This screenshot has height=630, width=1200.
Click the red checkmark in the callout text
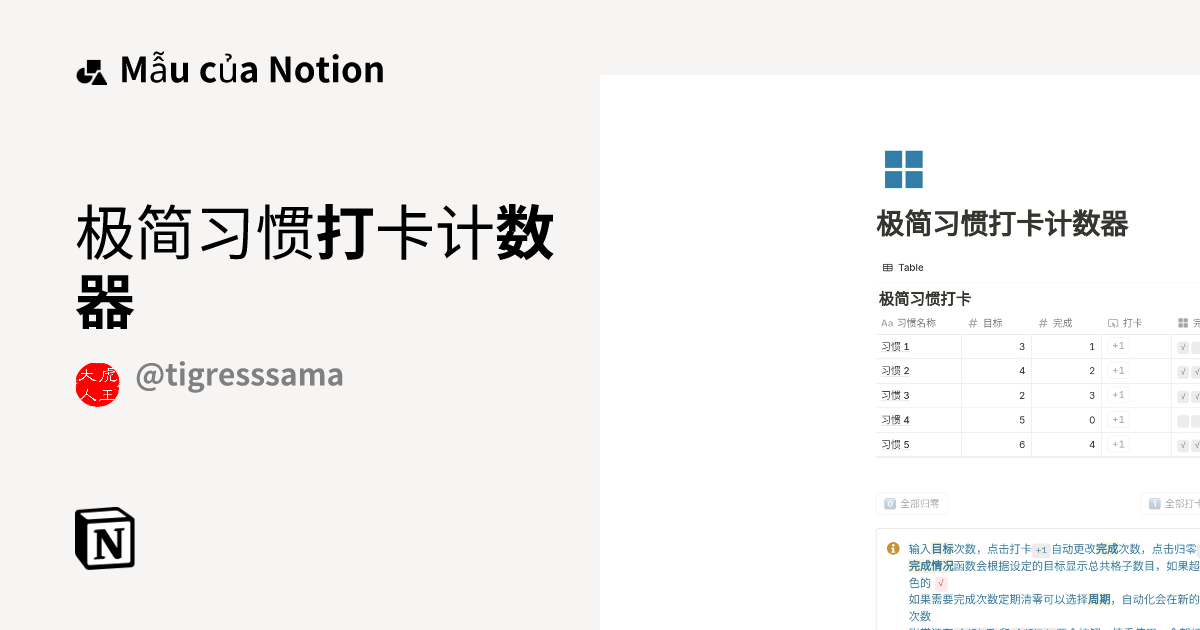pos(940,583)
